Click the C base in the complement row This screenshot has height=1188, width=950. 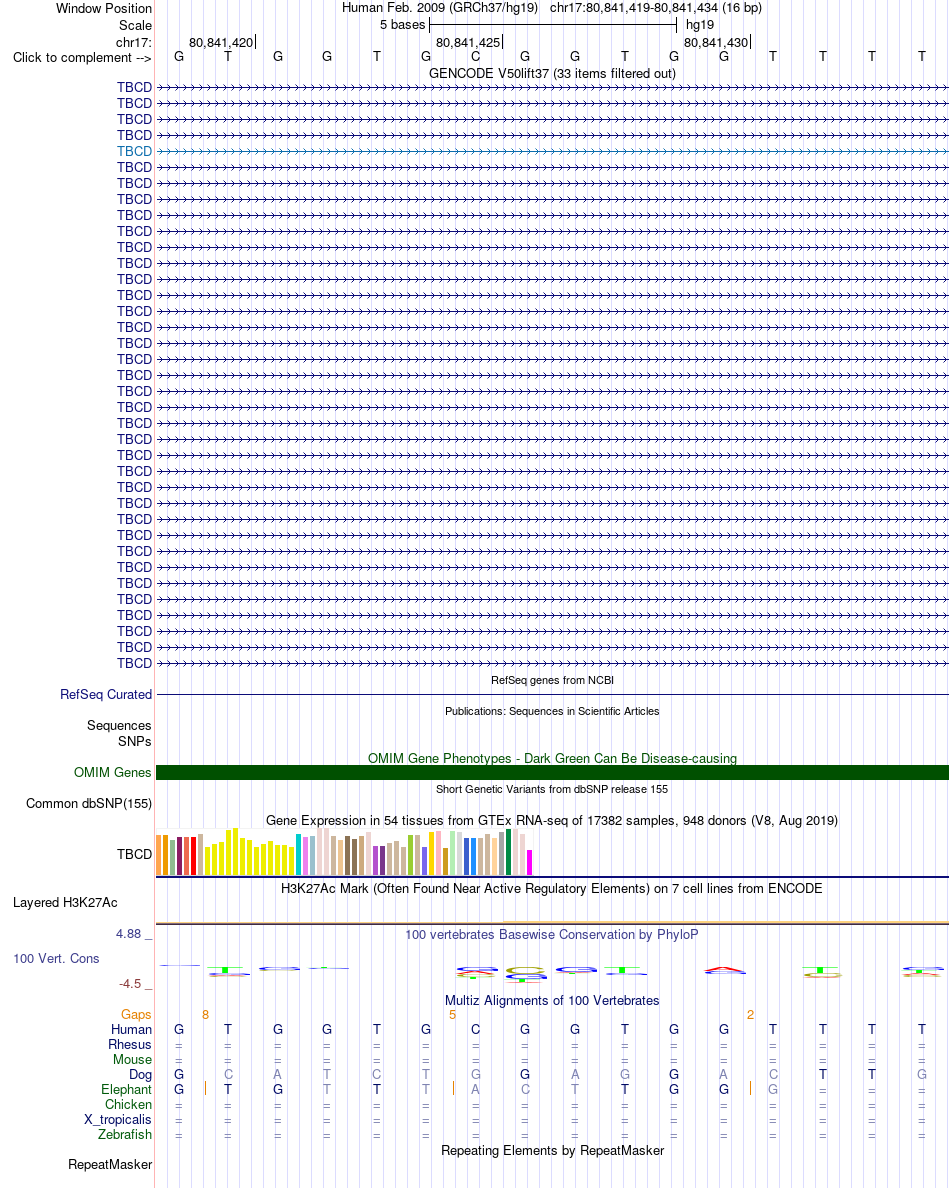[475, 57]
